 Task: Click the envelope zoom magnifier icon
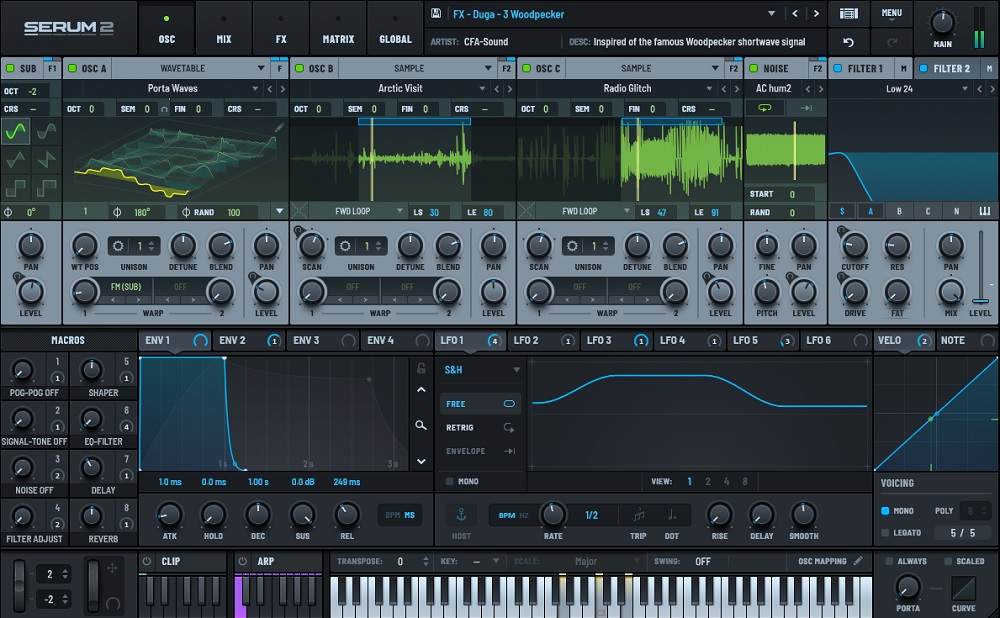click(421, 425)
